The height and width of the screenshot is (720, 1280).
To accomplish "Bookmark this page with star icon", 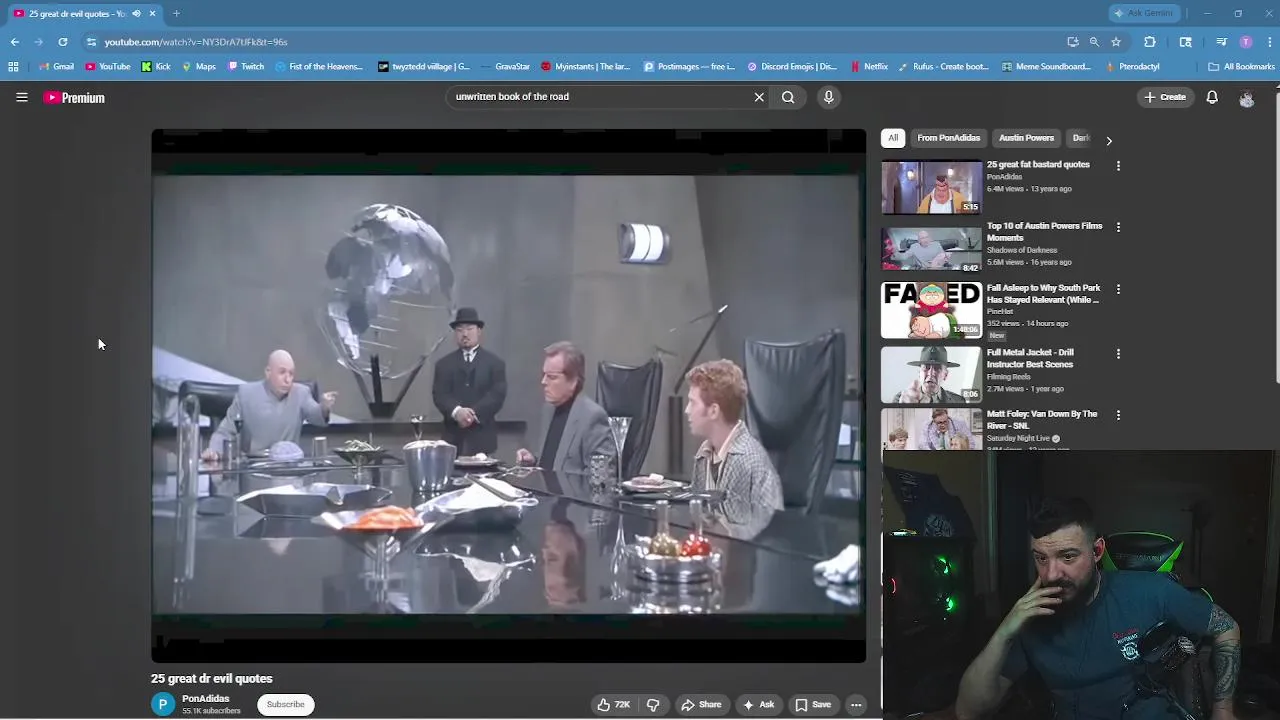I will tap(1116, 42).
